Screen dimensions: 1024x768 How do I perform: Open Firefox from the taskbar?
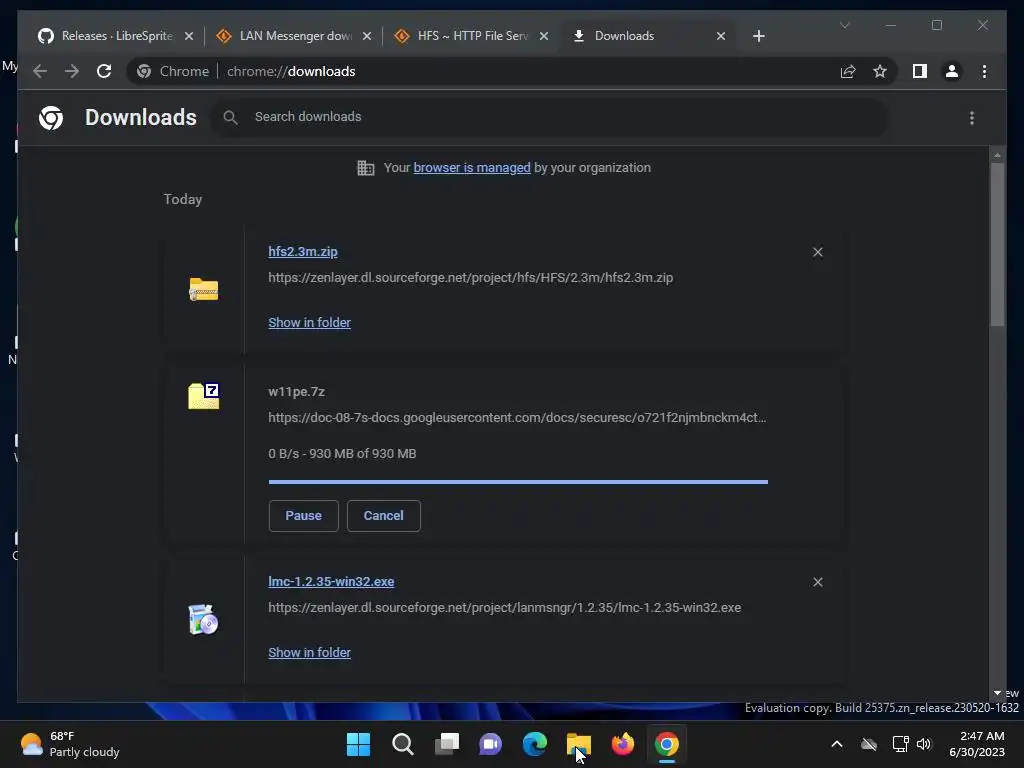(622, 744)
